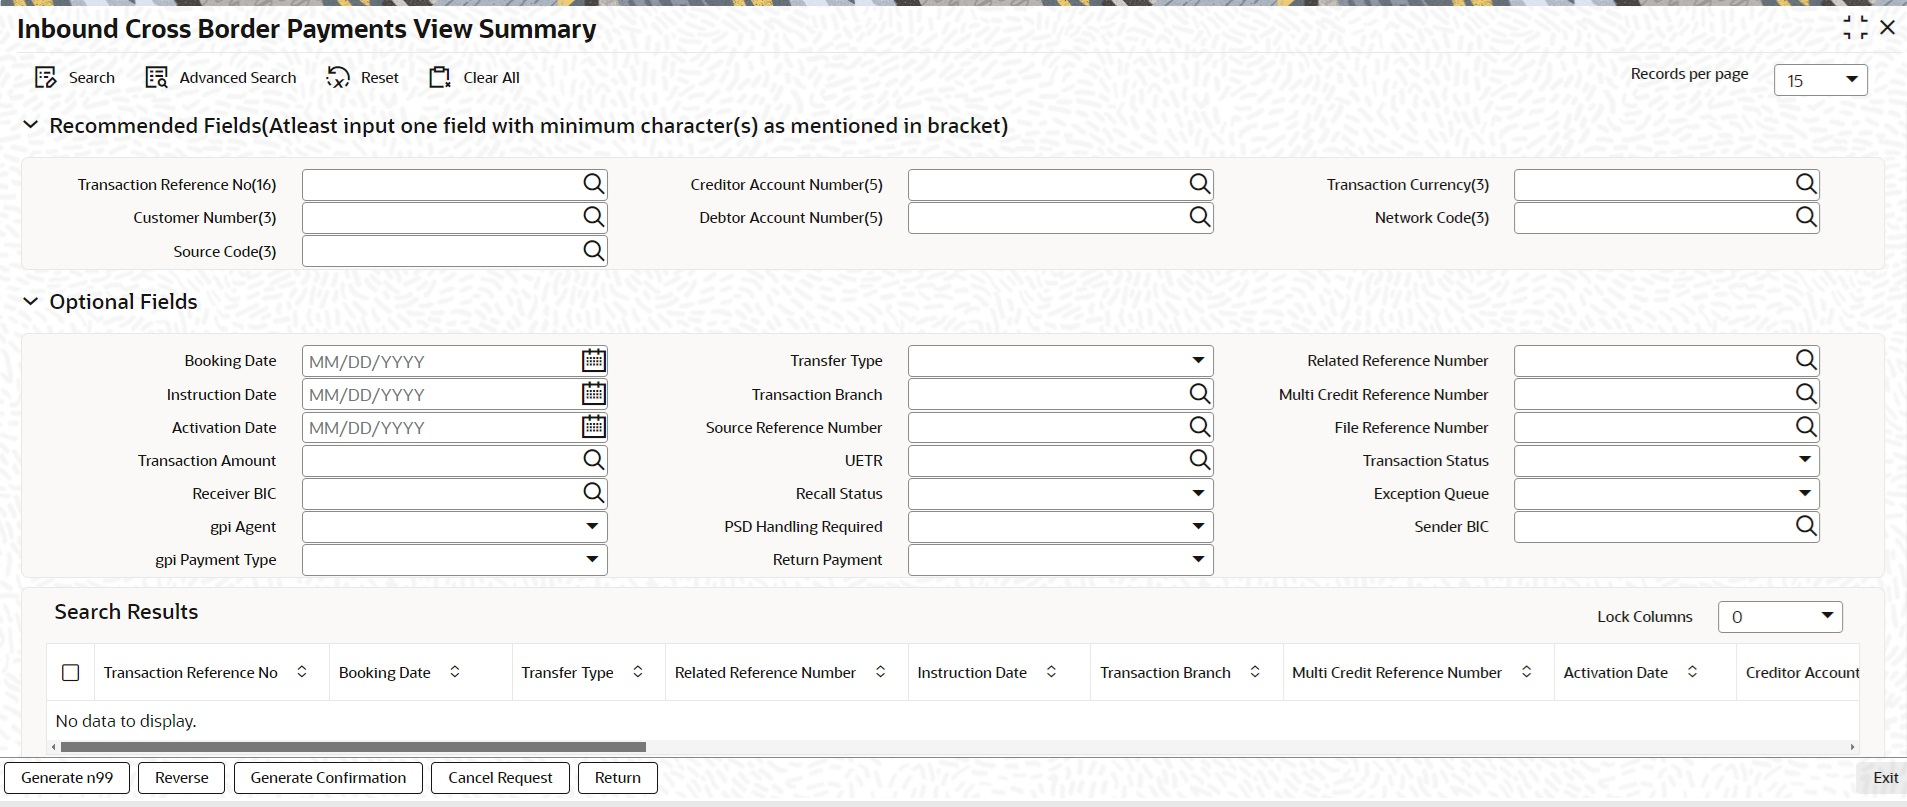Open the Exception Queue dropdown

click(x=1666, y=493)
